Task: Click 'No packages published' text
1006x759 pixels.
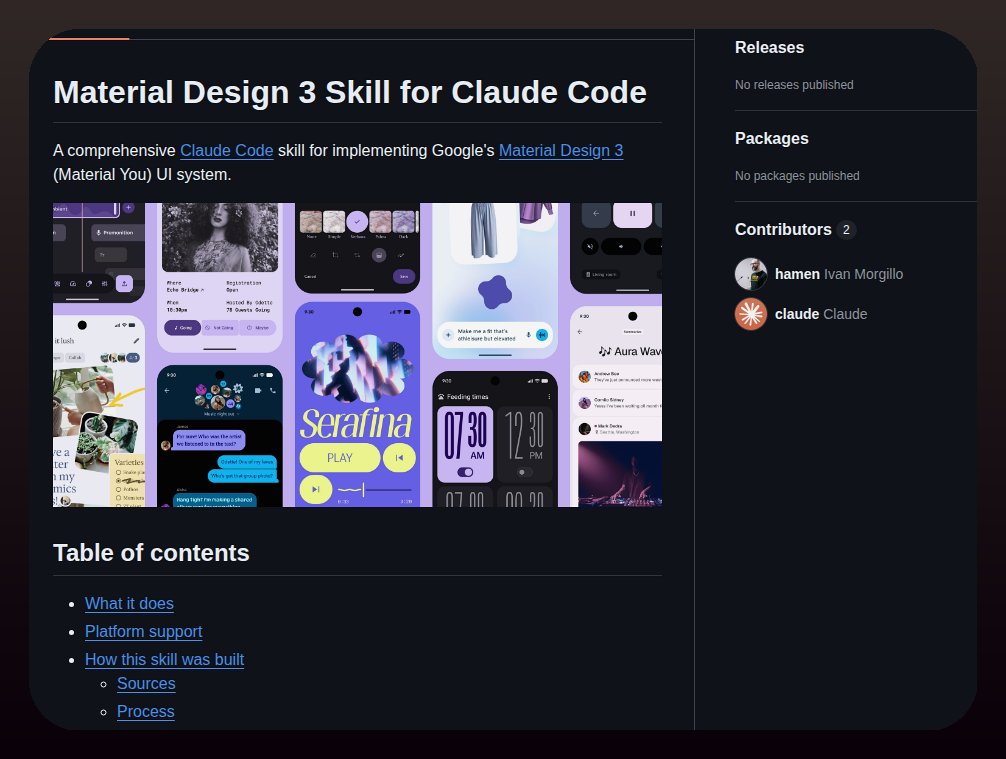Action: point(797,176)
